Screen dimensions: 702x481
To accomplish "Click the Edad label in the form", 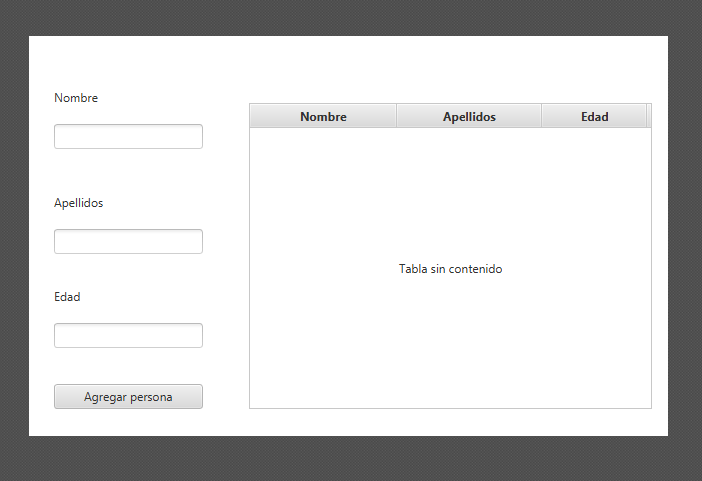I will click(x=67, y=297).
